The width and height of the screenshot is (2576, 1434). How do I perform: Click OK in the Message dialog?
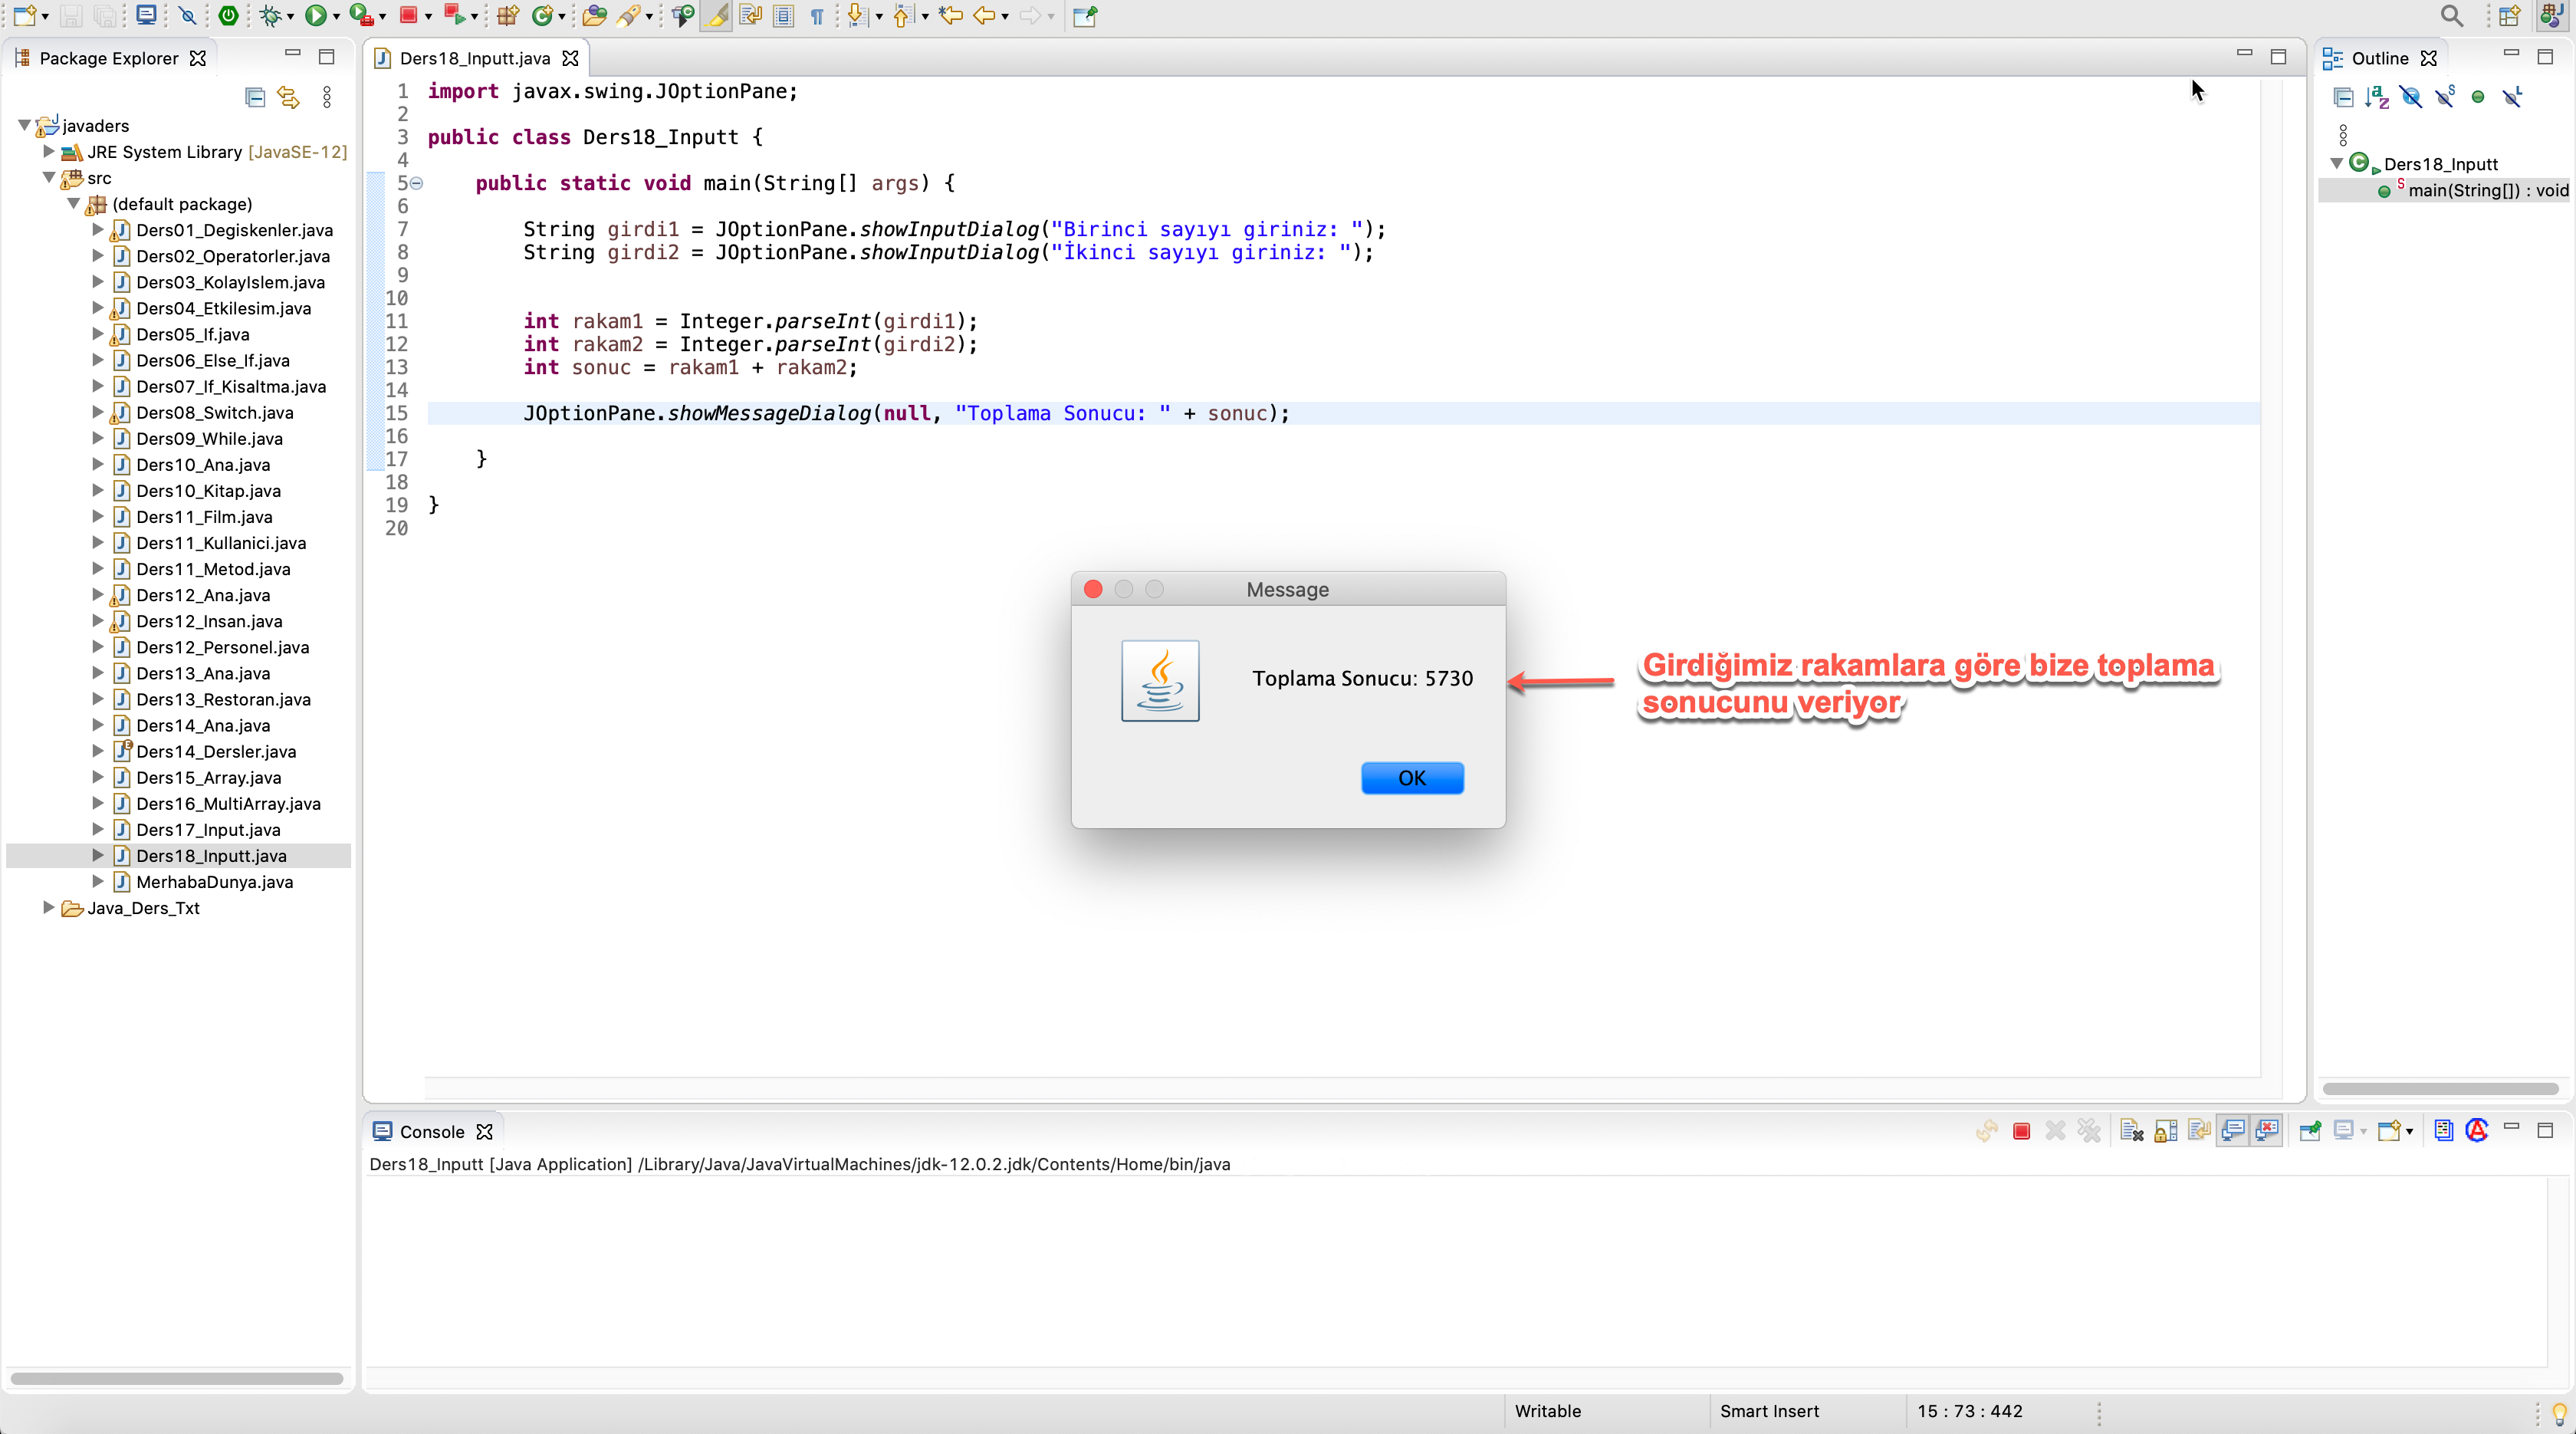pyautogui.click(x=1412, y=777)
